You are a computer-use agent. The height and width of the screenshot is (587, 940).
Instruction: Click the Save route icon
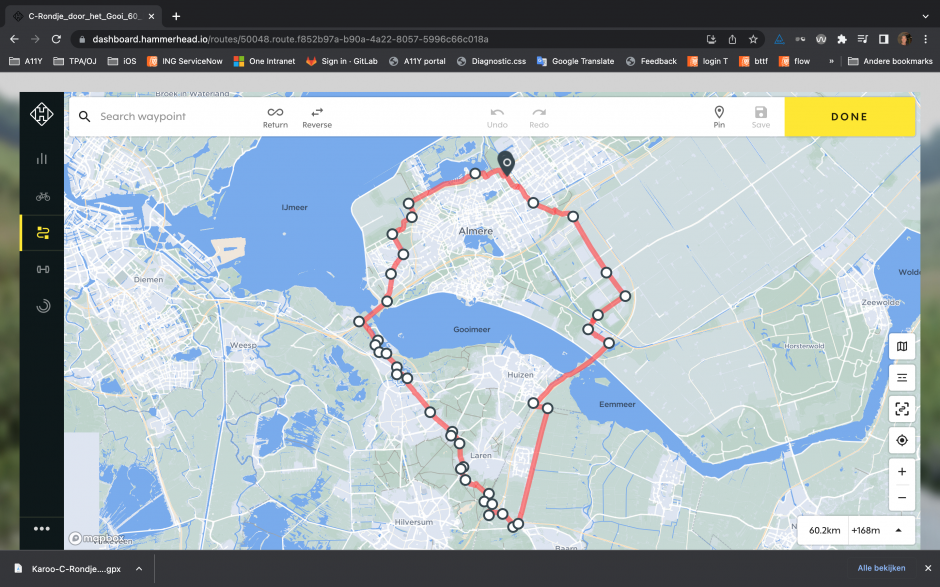coord(761,117)
